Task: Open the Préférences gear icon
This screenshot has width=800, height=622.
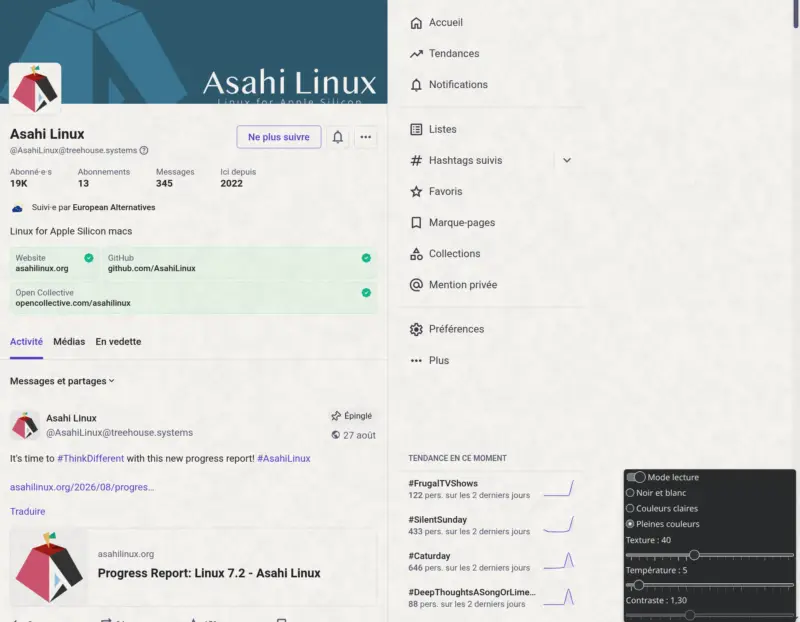Action: pos(416,329)
